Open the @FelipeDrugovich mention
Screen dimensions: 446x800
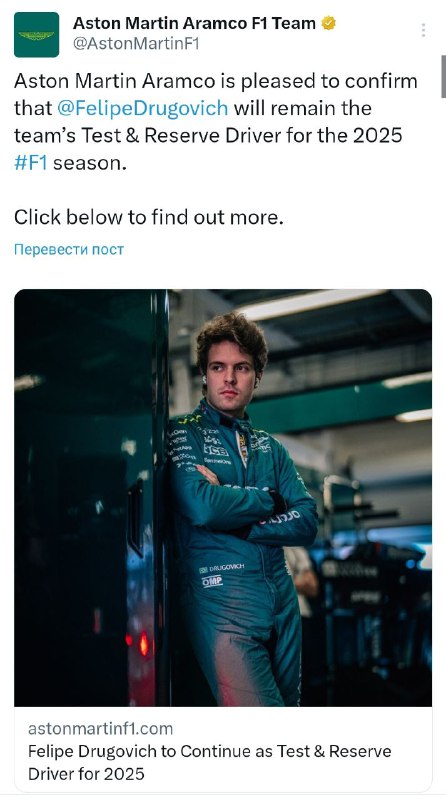click(142, 108)
